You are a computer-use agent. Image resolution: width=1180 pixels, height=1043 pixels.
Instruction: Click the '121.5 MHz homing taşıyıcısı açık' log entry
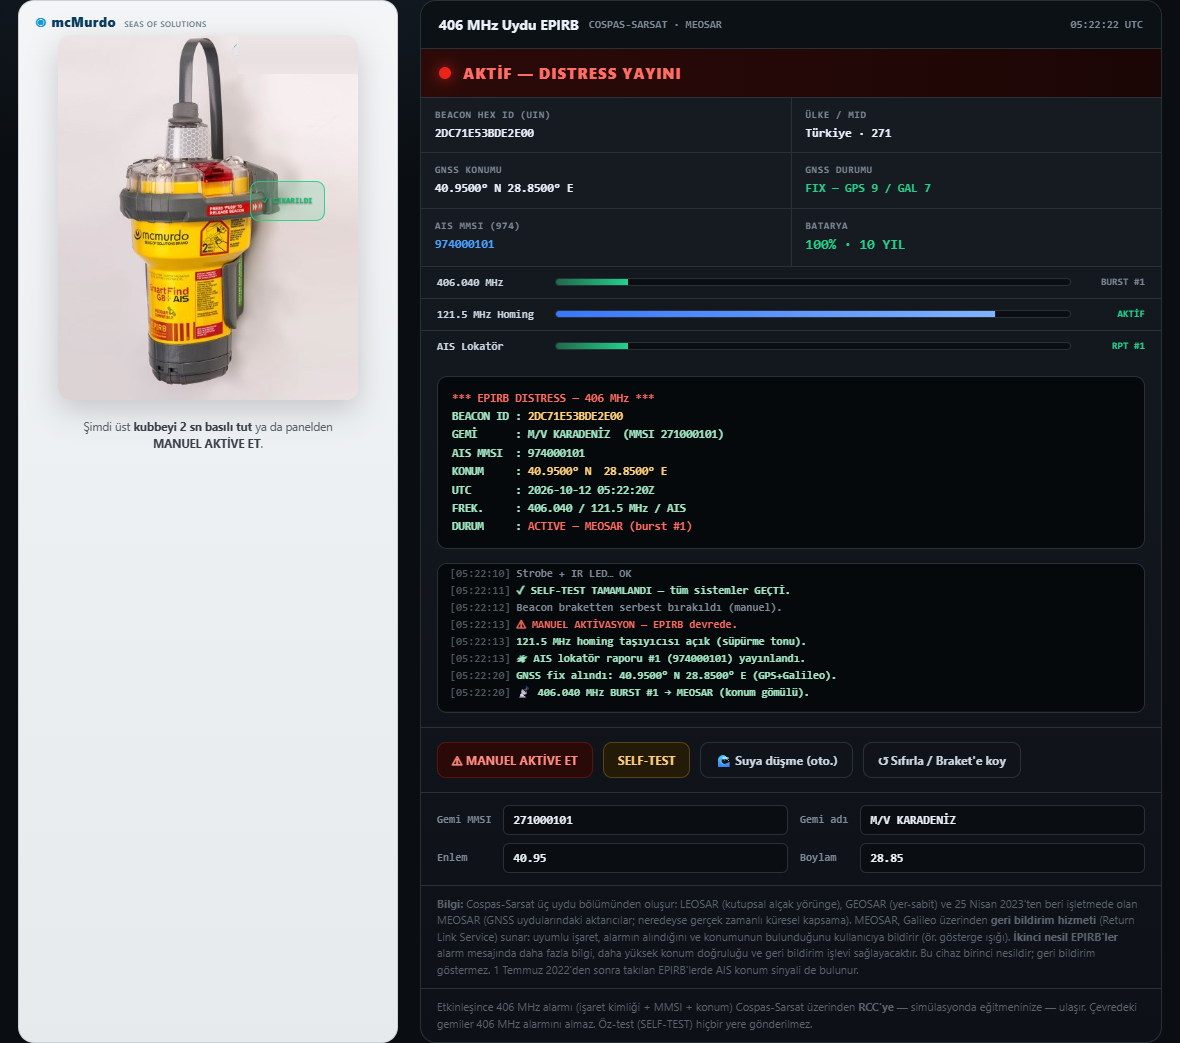628,642
